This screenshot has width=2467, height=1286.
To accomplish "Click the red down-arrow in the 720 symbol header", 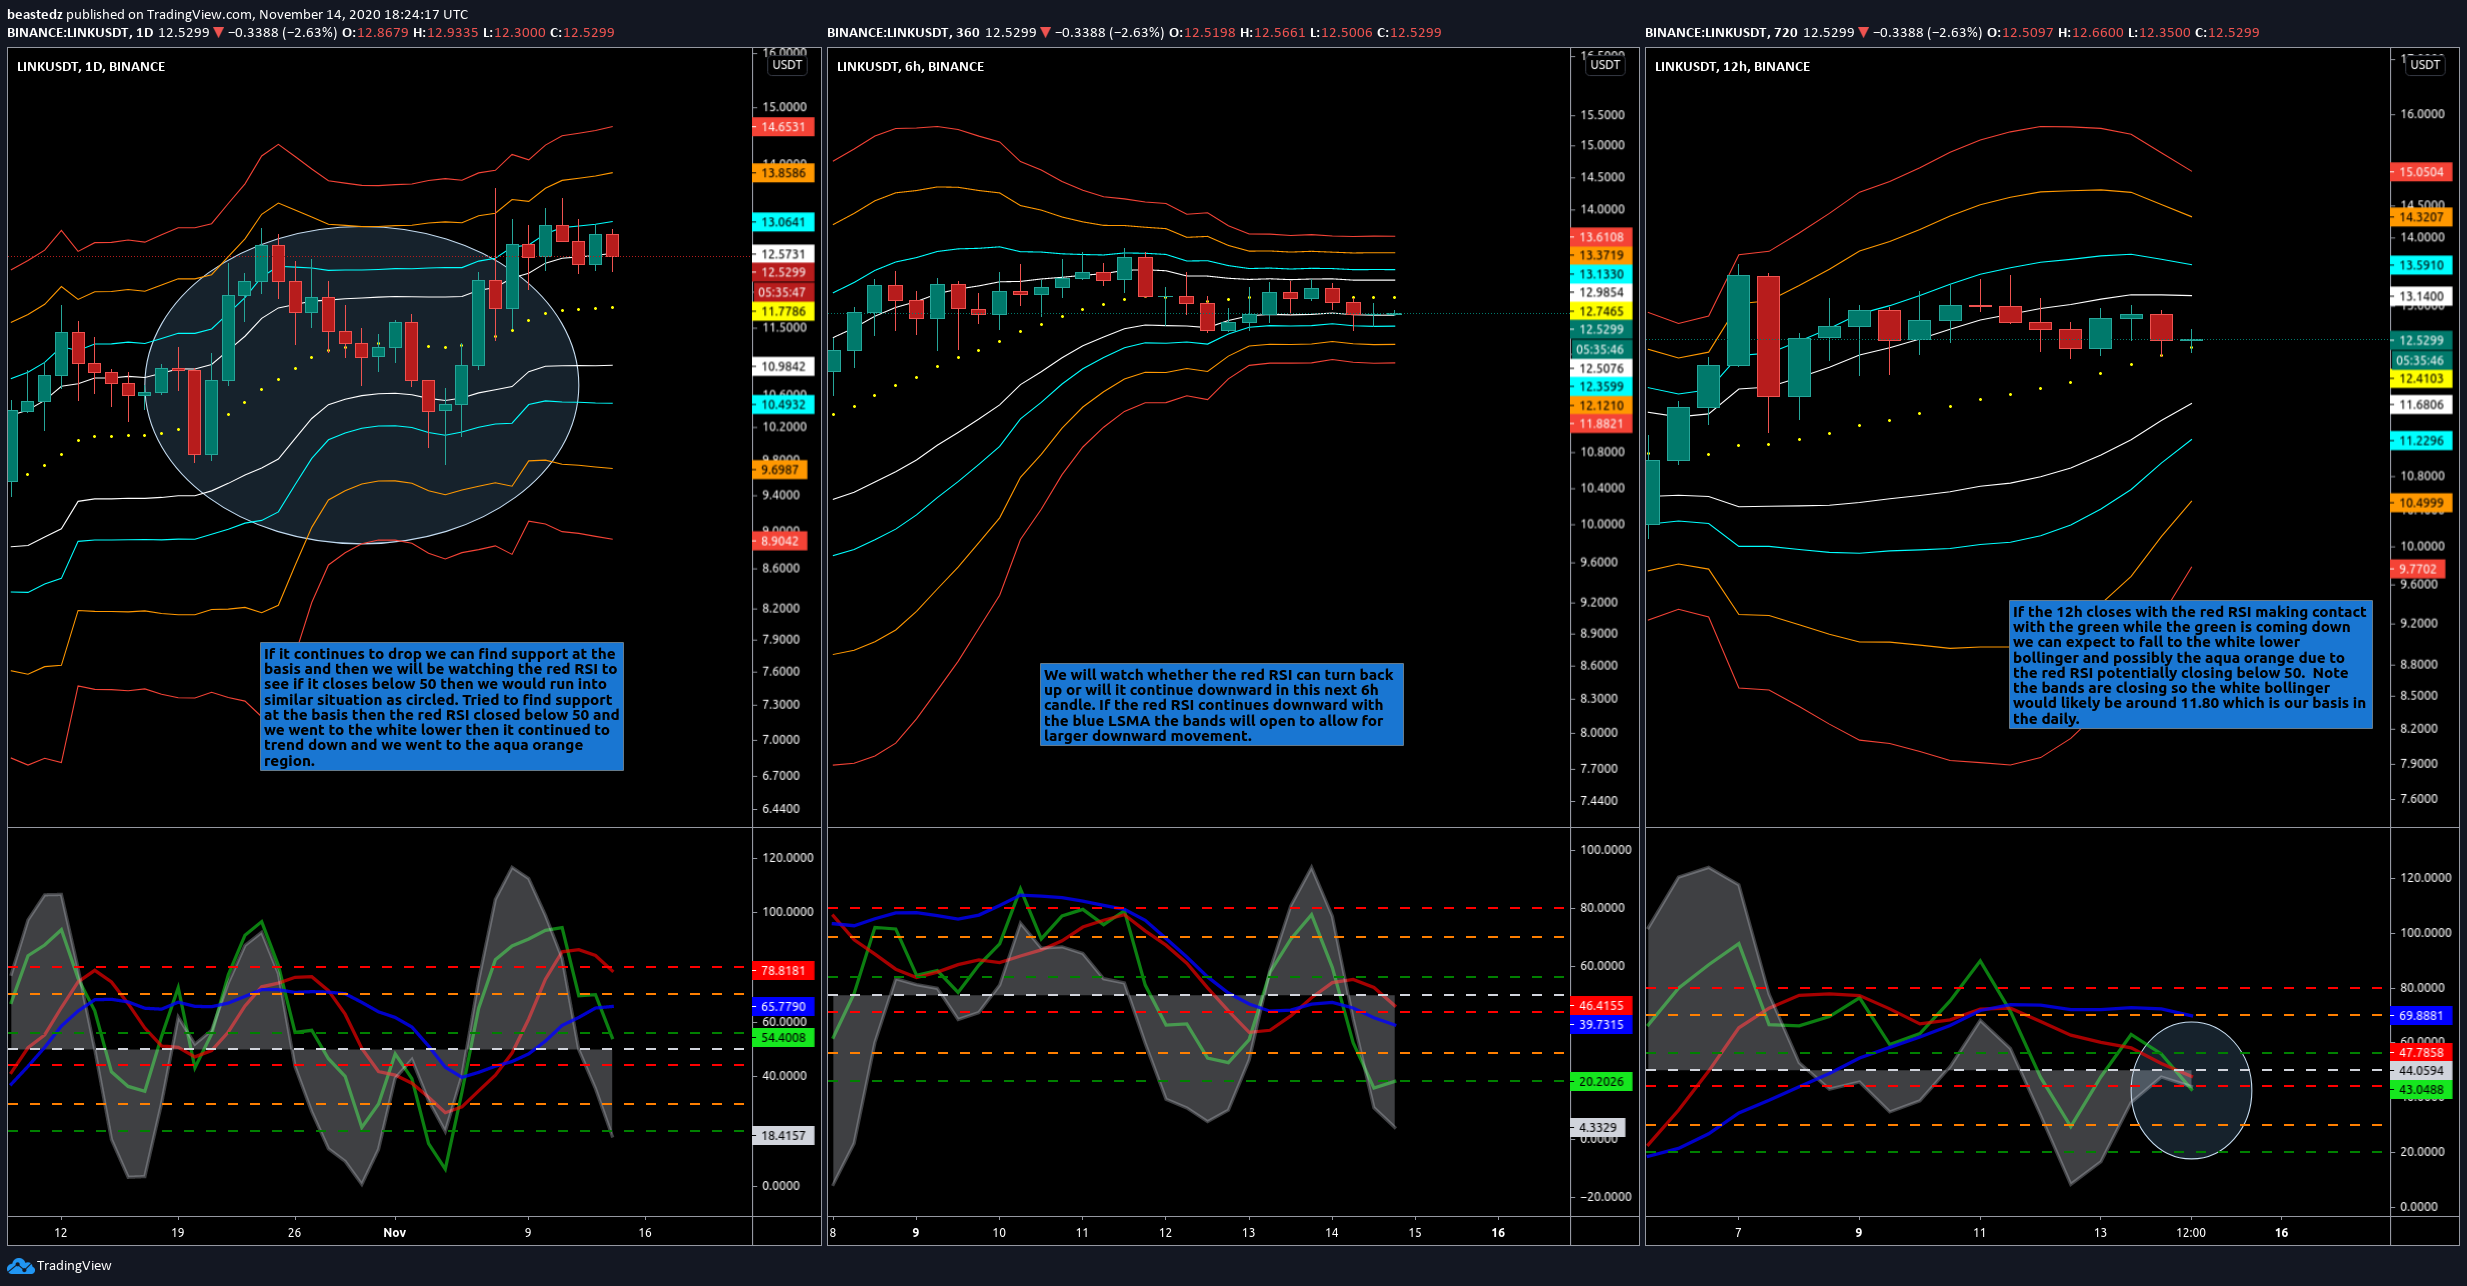I will 1863,33.
